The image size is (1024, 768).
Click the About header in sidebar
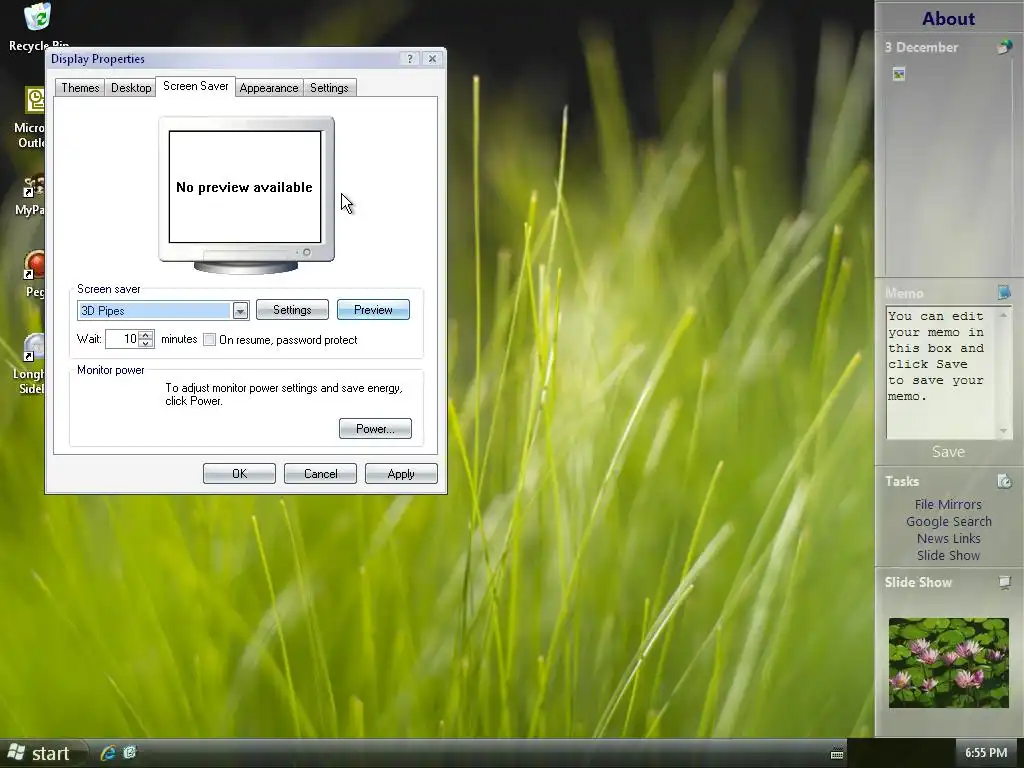click(x=948, y=18)
